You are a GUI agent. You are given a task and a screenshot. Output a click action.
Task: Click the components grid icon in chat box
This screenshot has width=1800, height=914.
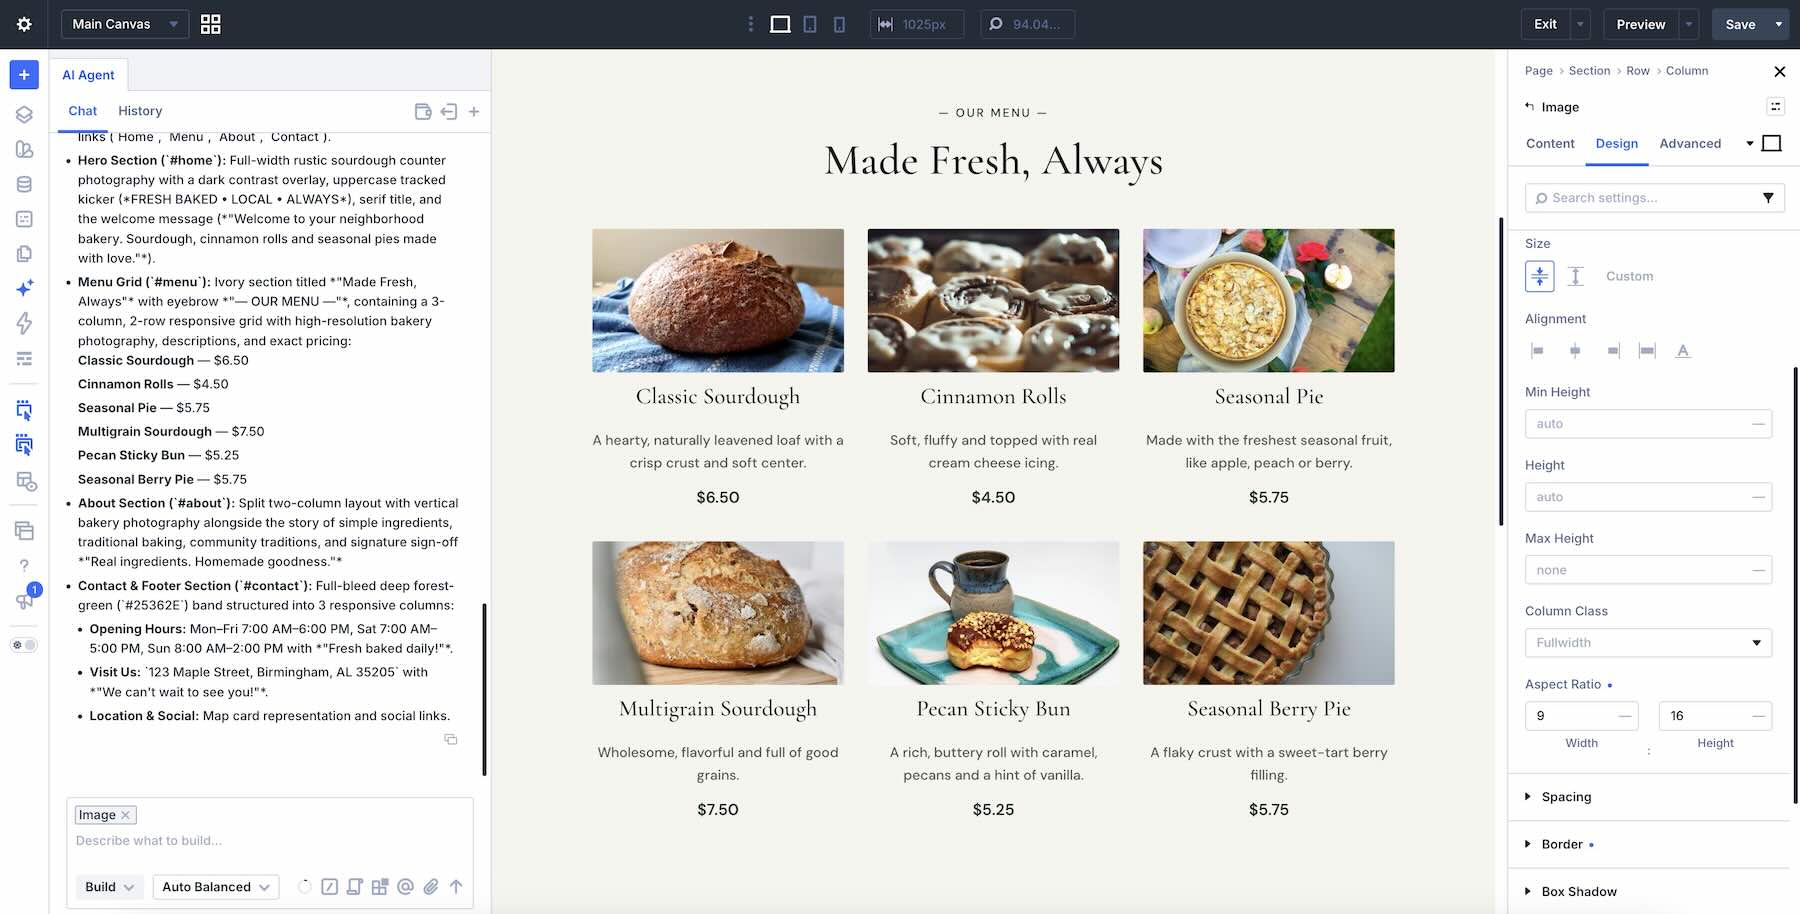click(x=380, y=887)
